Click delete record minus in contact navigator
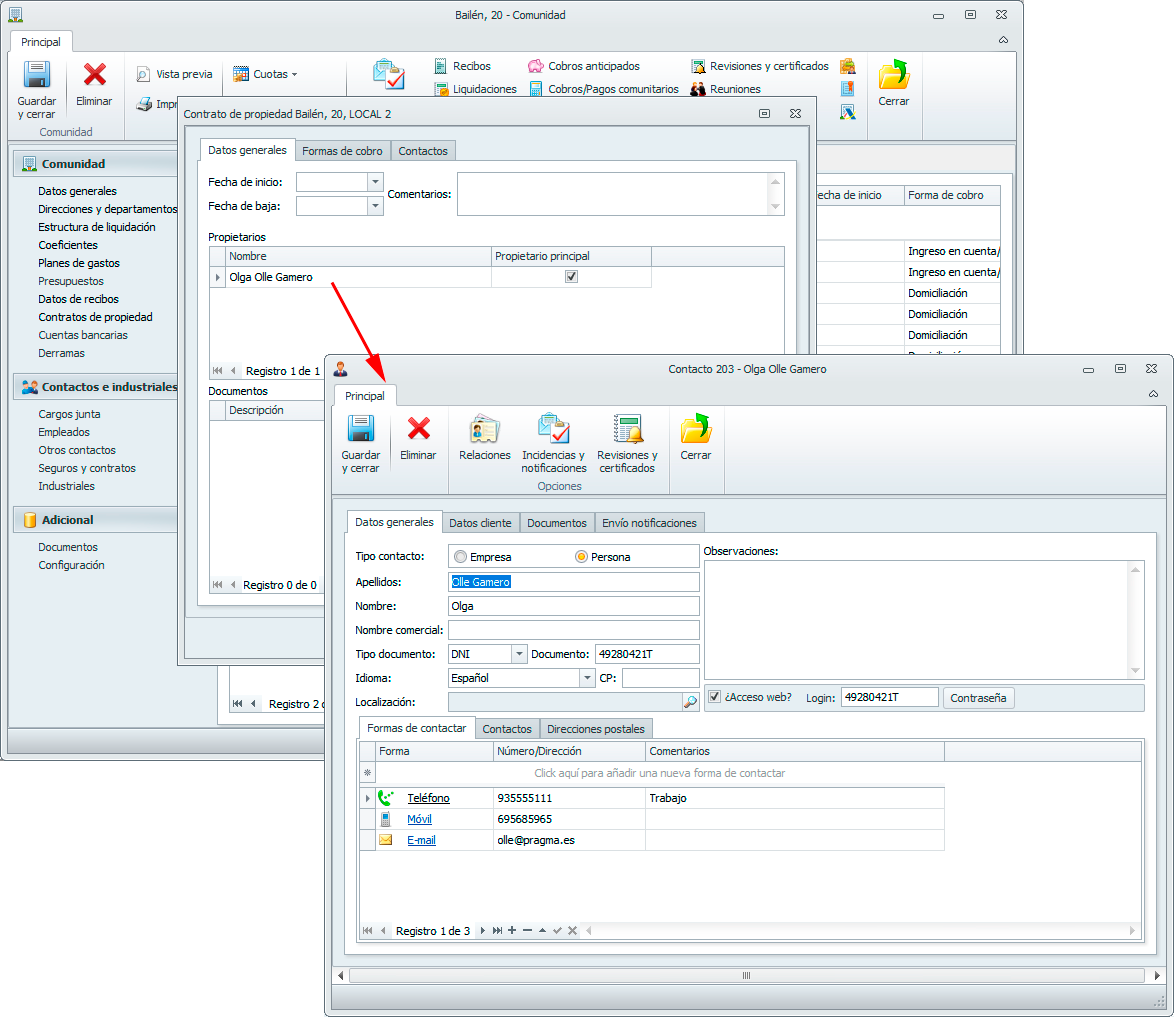 527,930
